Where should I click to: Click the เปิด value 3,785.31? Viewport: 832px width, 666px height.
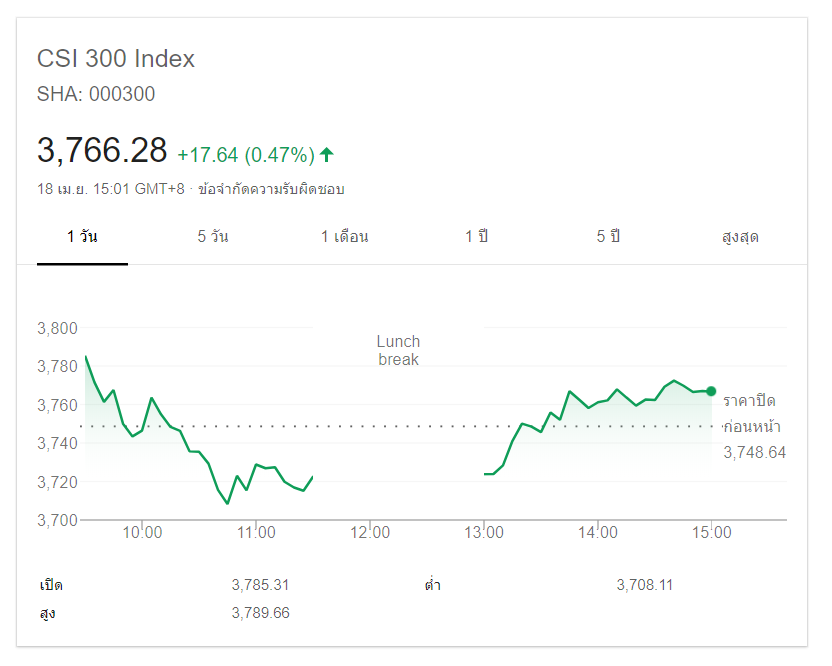coord(260,585)
